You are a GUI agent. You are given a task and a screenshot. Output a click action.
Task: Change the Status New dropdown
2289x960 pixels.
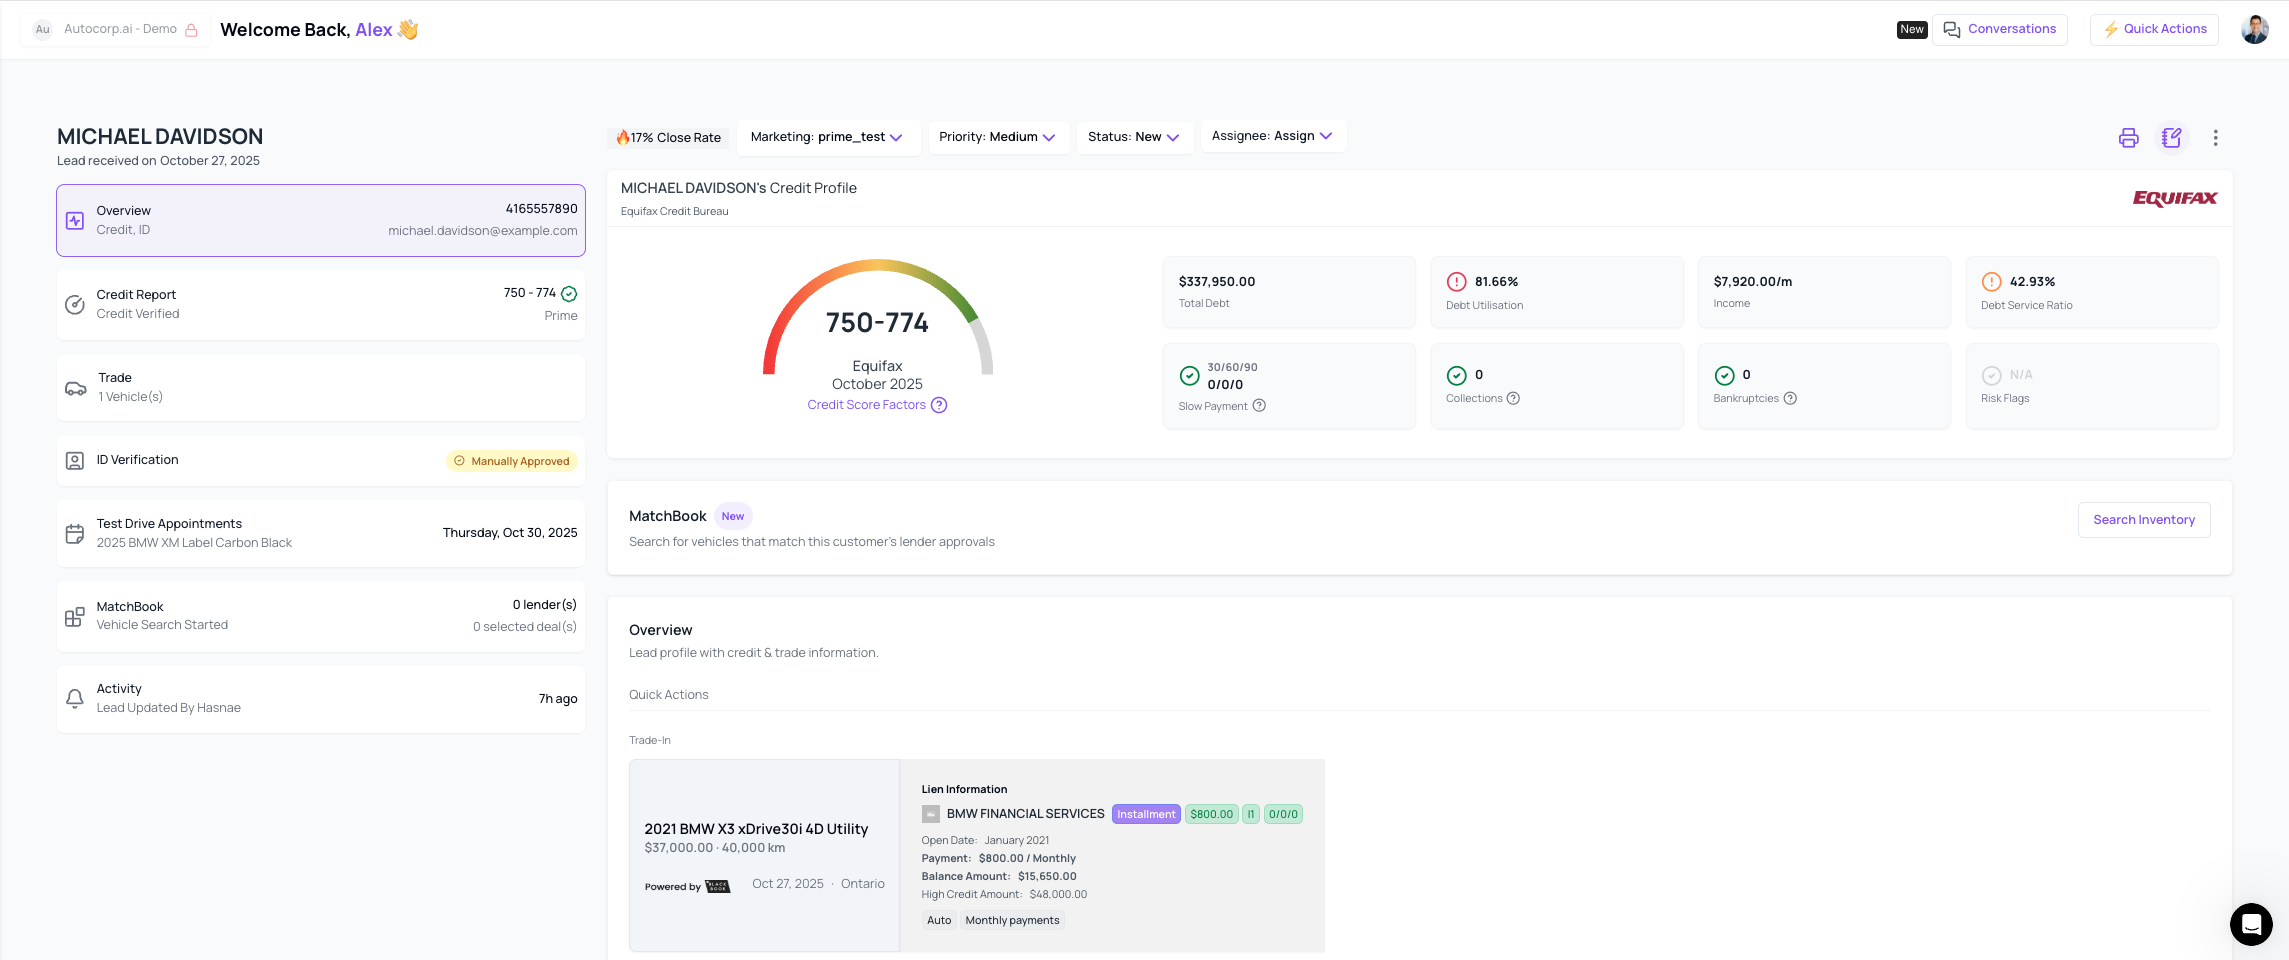(1133, 137)
